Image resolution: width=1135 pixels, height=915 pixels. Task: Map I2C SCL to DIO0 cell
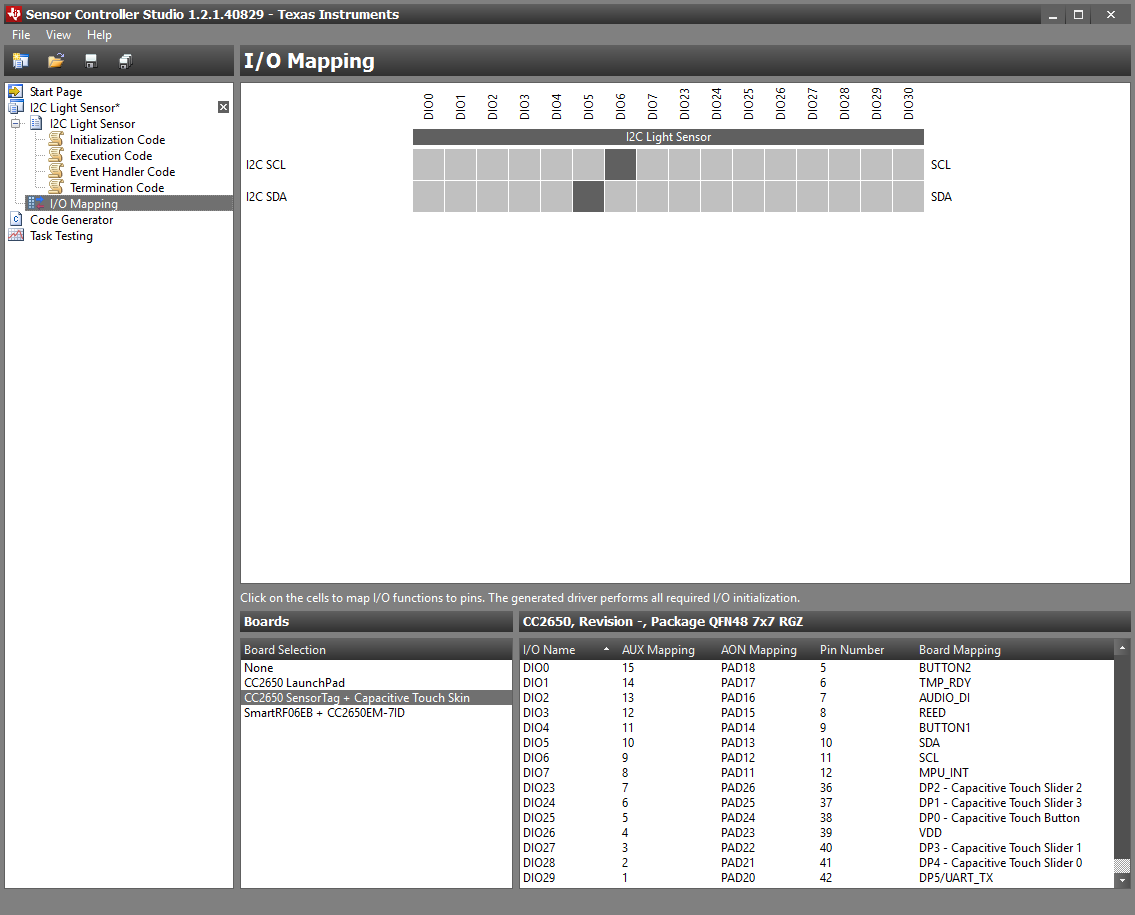click(429, 164)
